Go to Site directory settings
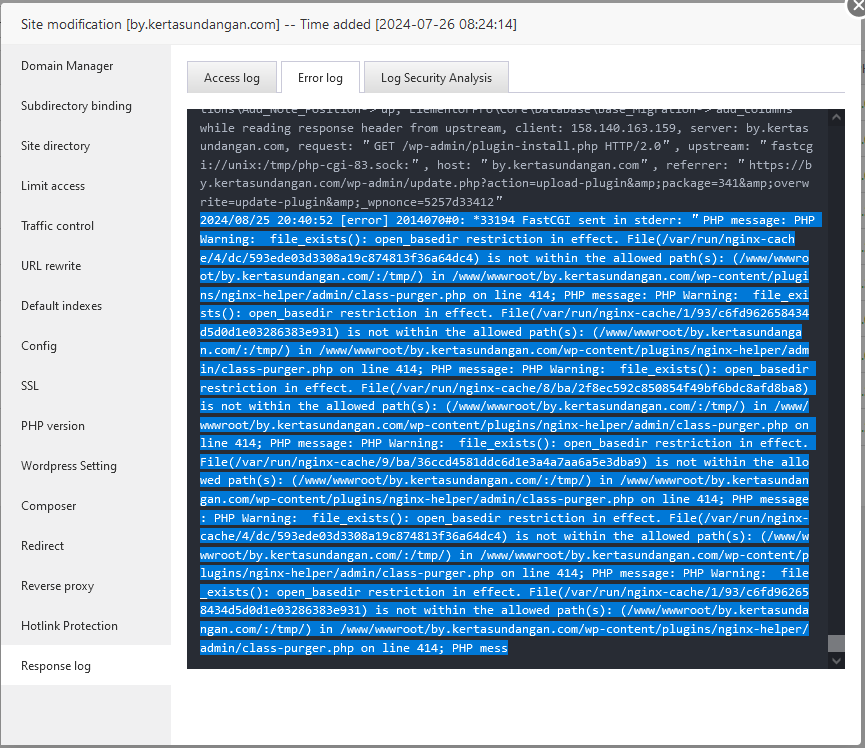The image size is (865, 748). pyautogui.click(x=86, y=146)
